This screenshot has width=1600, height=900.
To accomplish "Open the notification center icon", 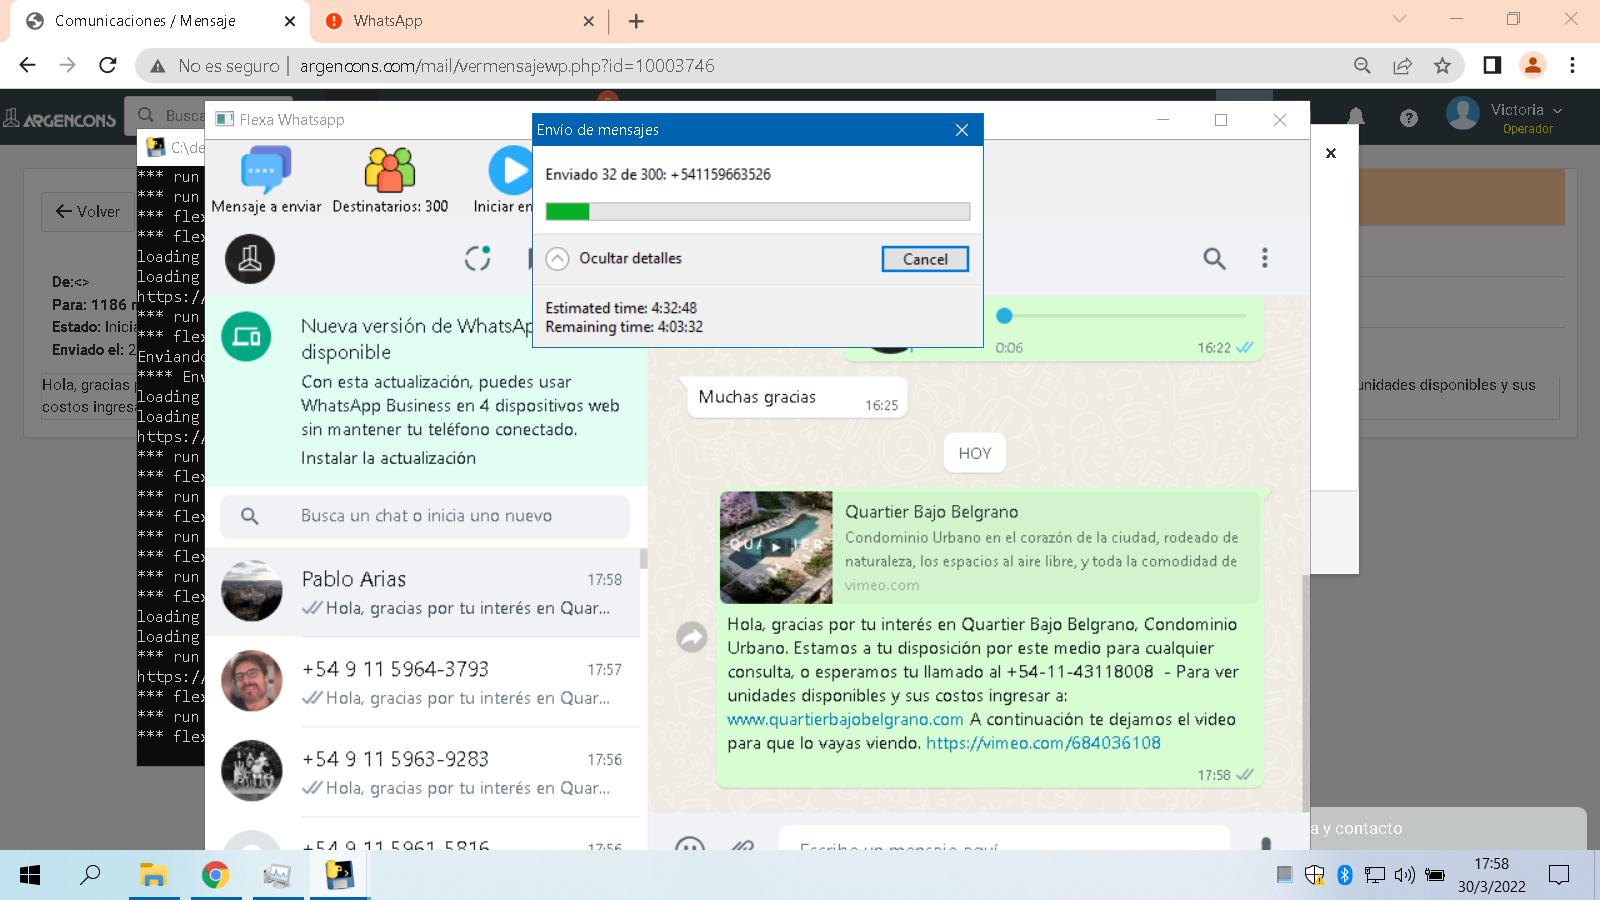I will point(1559,875).
